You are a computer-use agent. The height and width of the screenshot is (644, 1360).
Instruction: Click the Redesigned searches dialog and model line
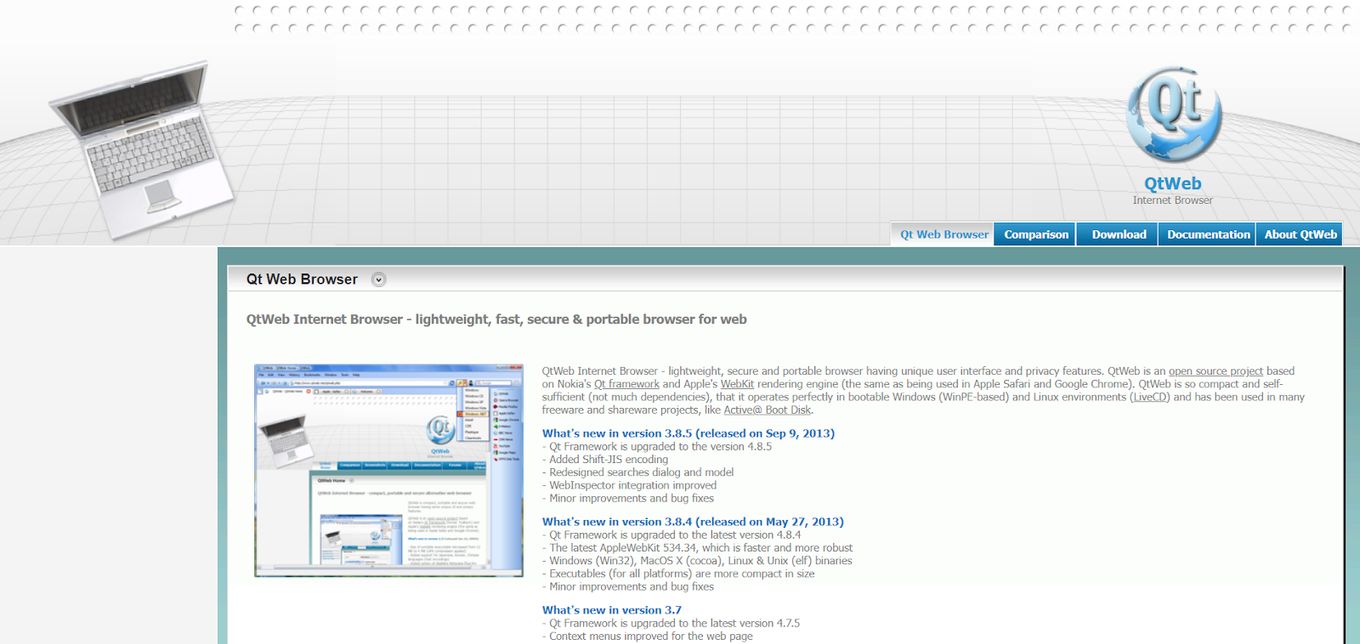[638, 473]
